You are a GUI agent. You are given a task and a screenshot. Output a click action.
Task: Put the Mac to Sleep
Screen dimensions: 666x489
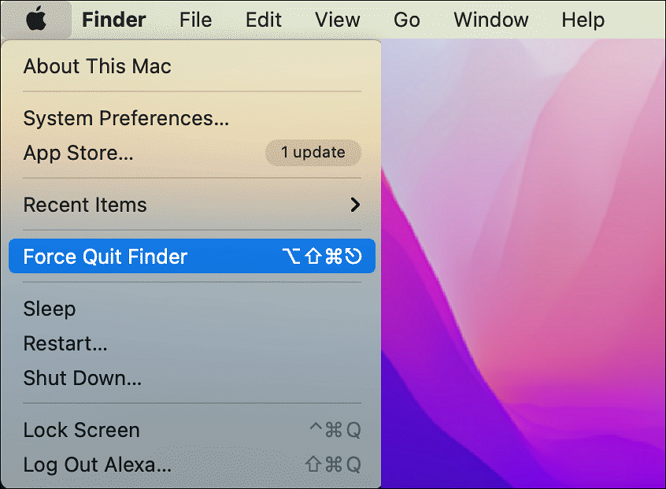(x=49, y=309)
